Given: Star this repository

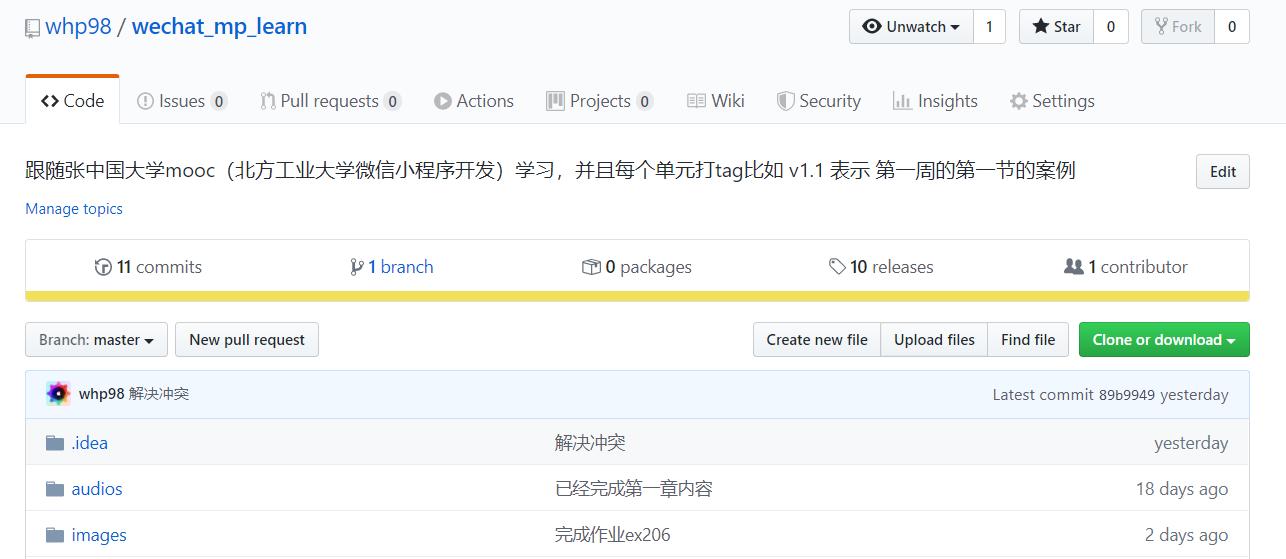Looking at the screenshot, I should (x=1057, y=27).
